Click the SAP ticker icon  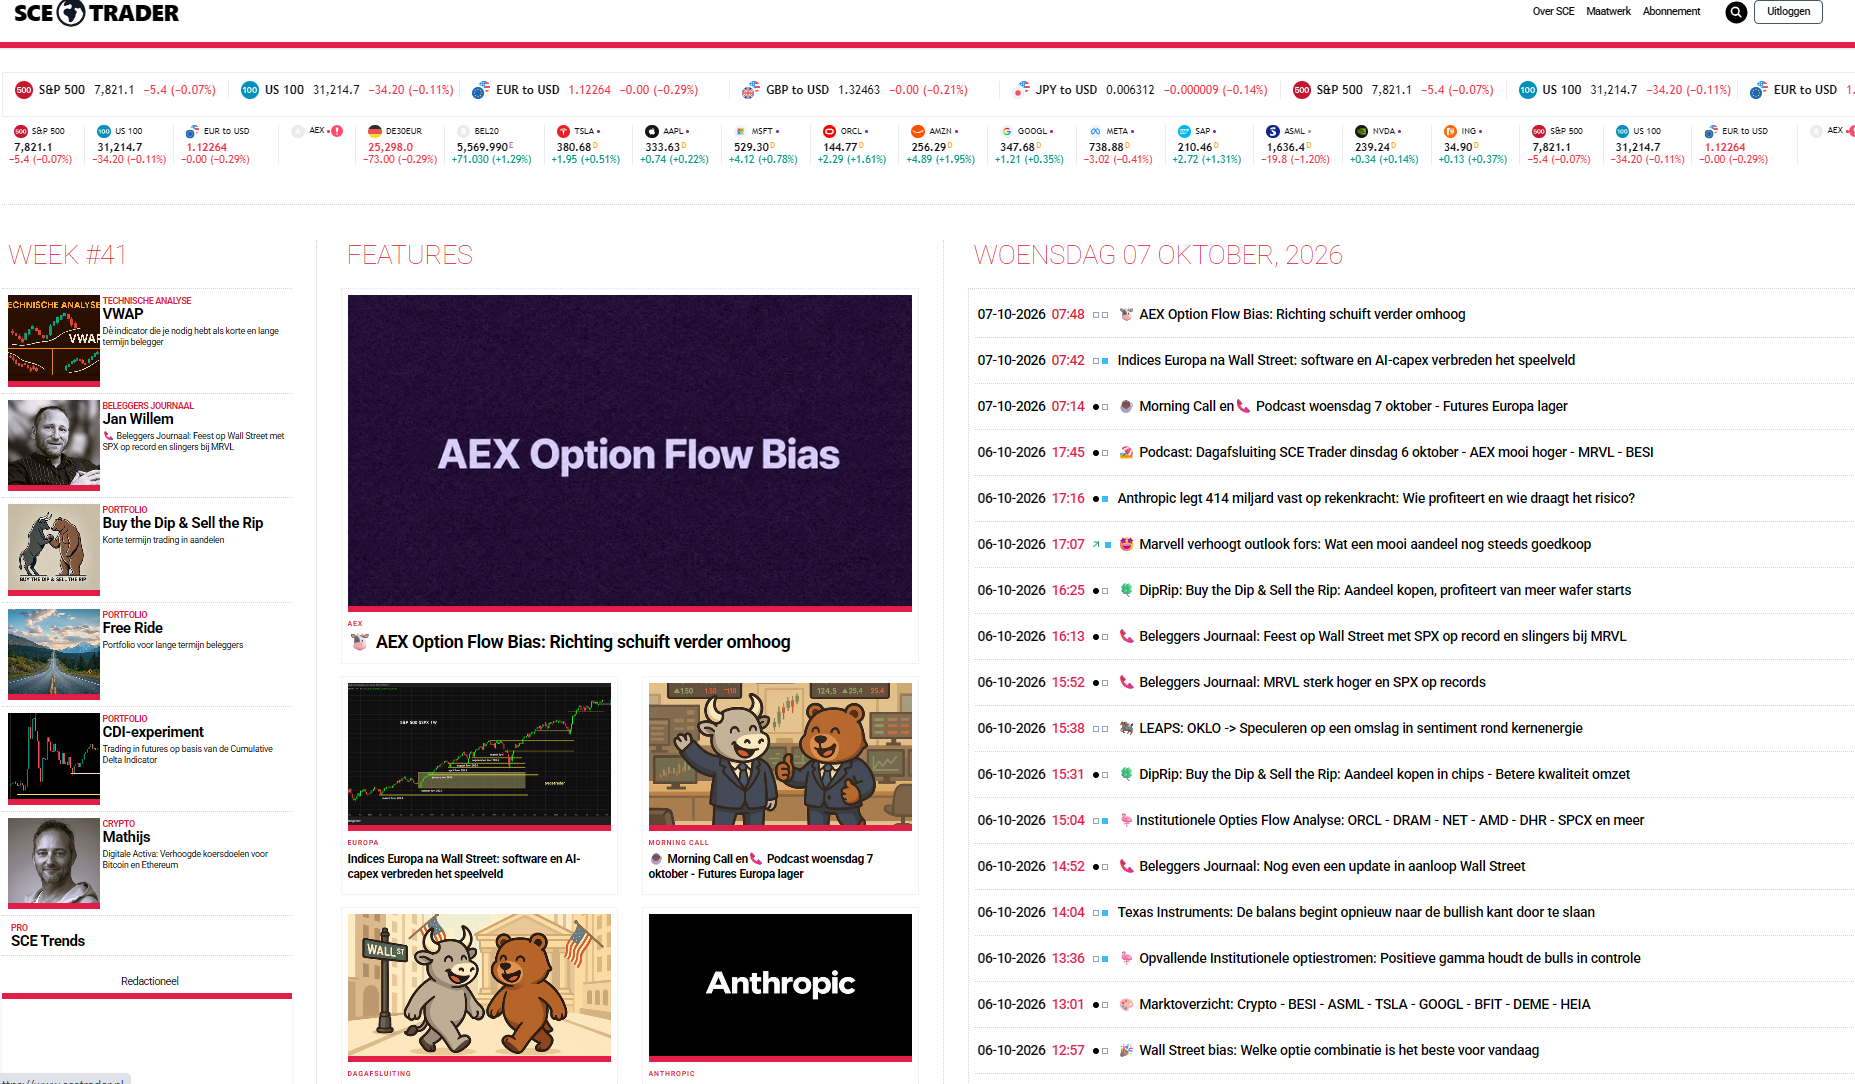(x=1184, y=131)
